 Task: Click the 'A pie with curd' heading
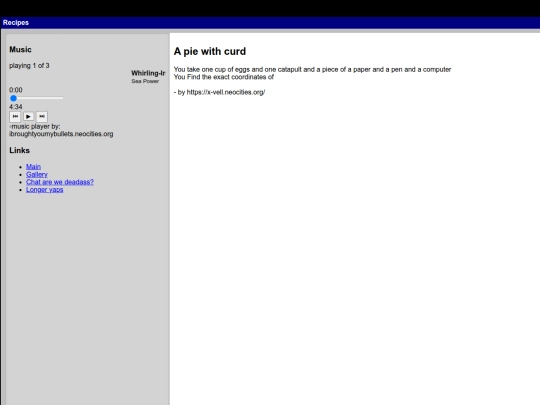[210, 51]
